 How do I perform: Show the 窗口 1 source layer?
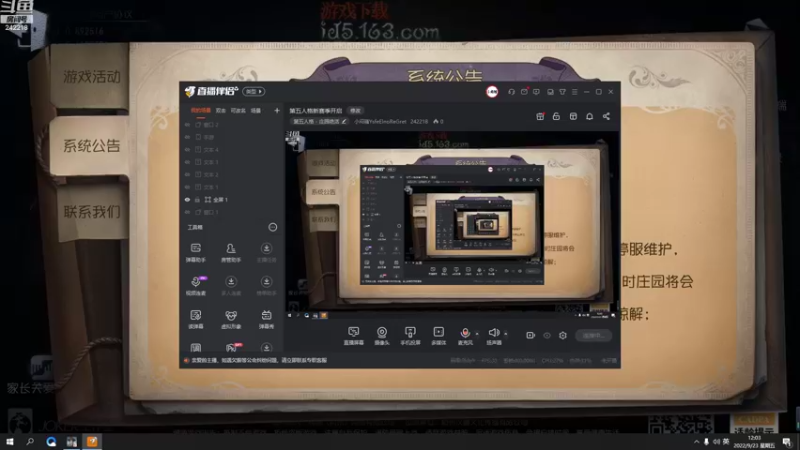187,212
